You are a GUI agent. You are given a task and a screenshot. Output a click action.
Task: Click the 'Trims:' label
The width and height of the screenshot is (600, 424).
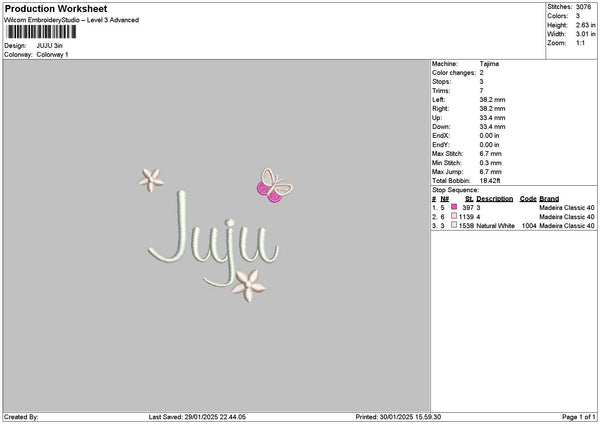pyautogui.click(x=441, y=91)
